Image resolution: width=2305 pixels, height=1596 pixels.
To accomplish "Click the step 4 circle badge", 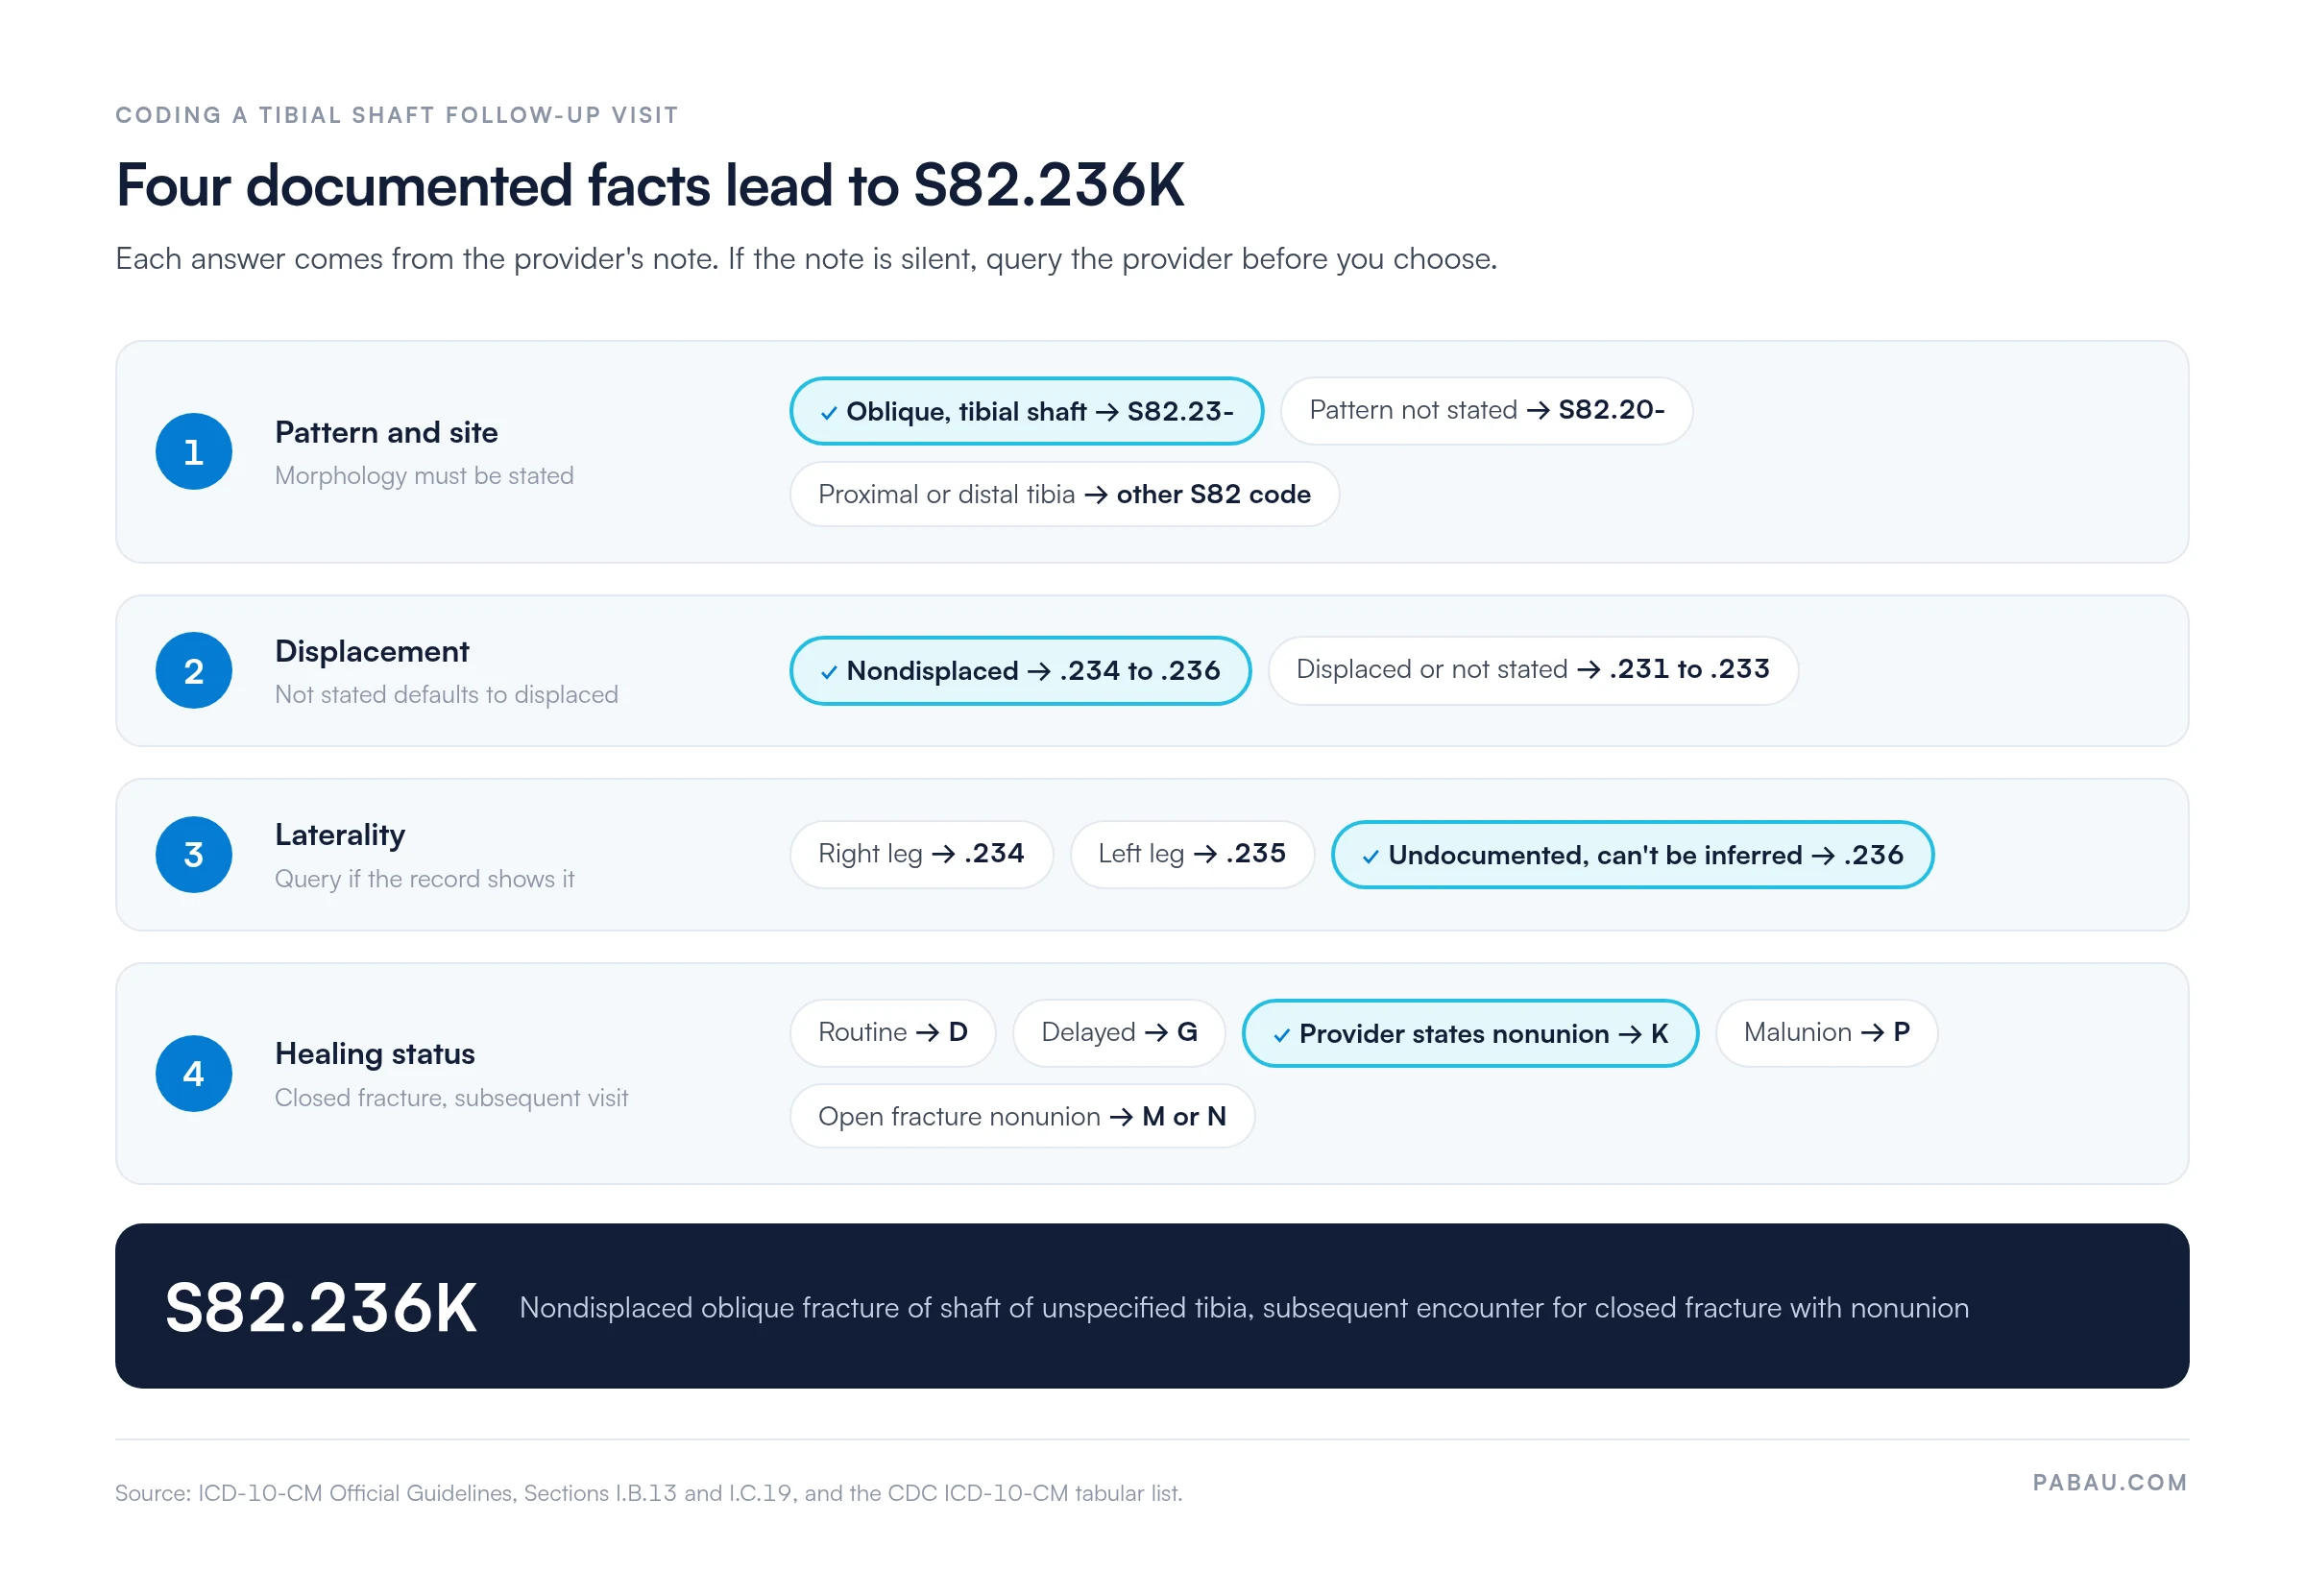I will coord(194,1074).
